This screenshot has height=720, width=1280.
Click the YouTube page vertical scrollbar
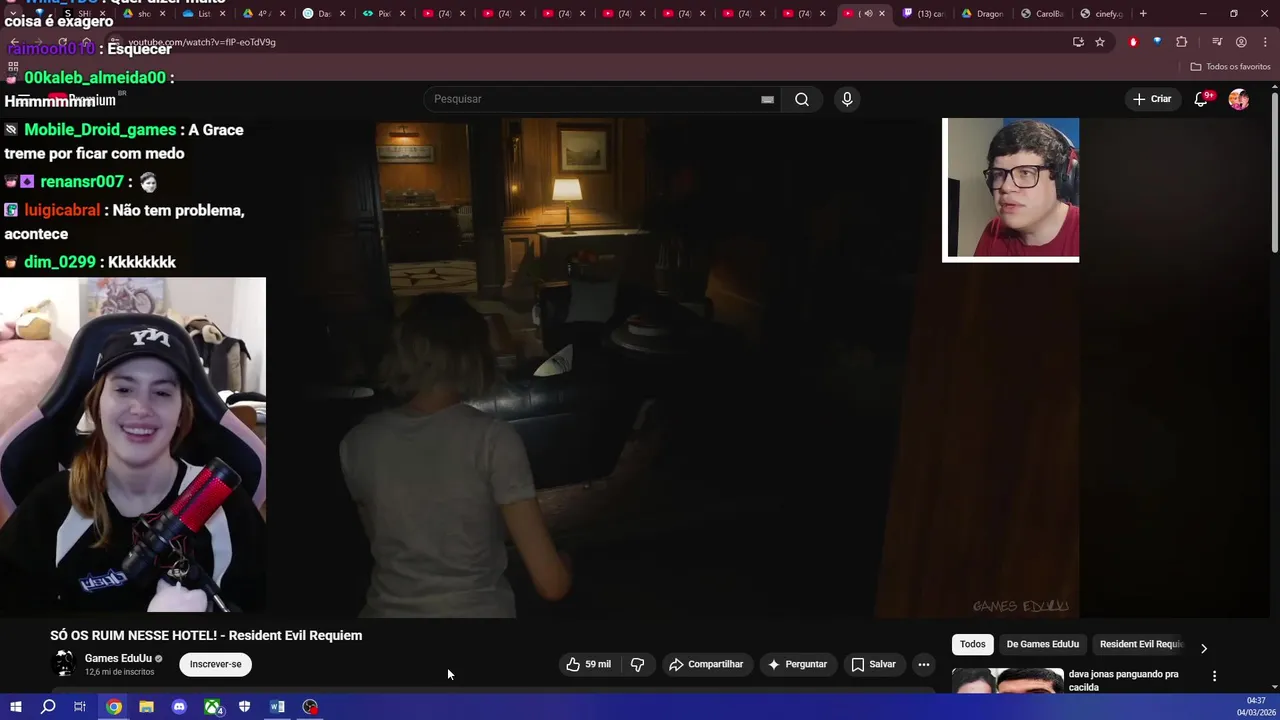pyautogui.click(x=1274, y=170)
